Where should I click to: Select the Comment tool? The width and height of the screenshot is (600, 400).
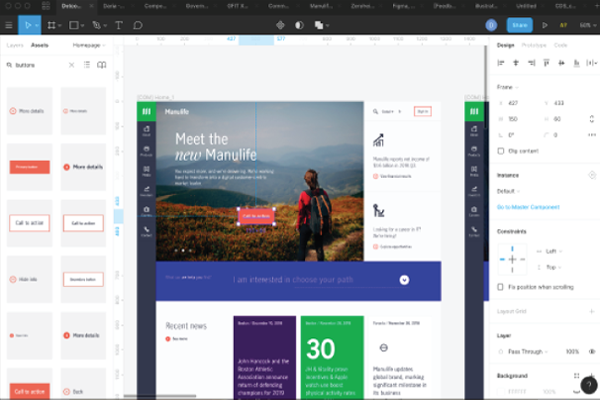tap(138, 25)
